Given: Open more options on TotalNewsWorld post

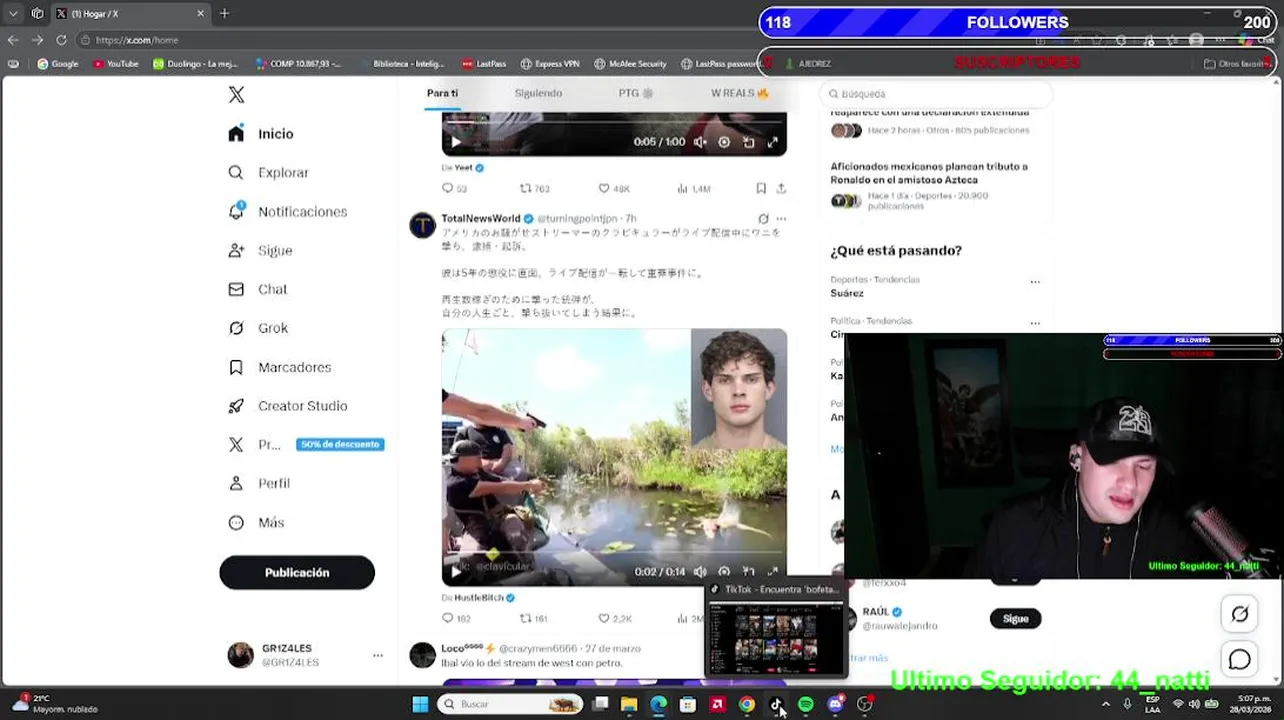Looking at the screenshot, I should pos(781,219).
